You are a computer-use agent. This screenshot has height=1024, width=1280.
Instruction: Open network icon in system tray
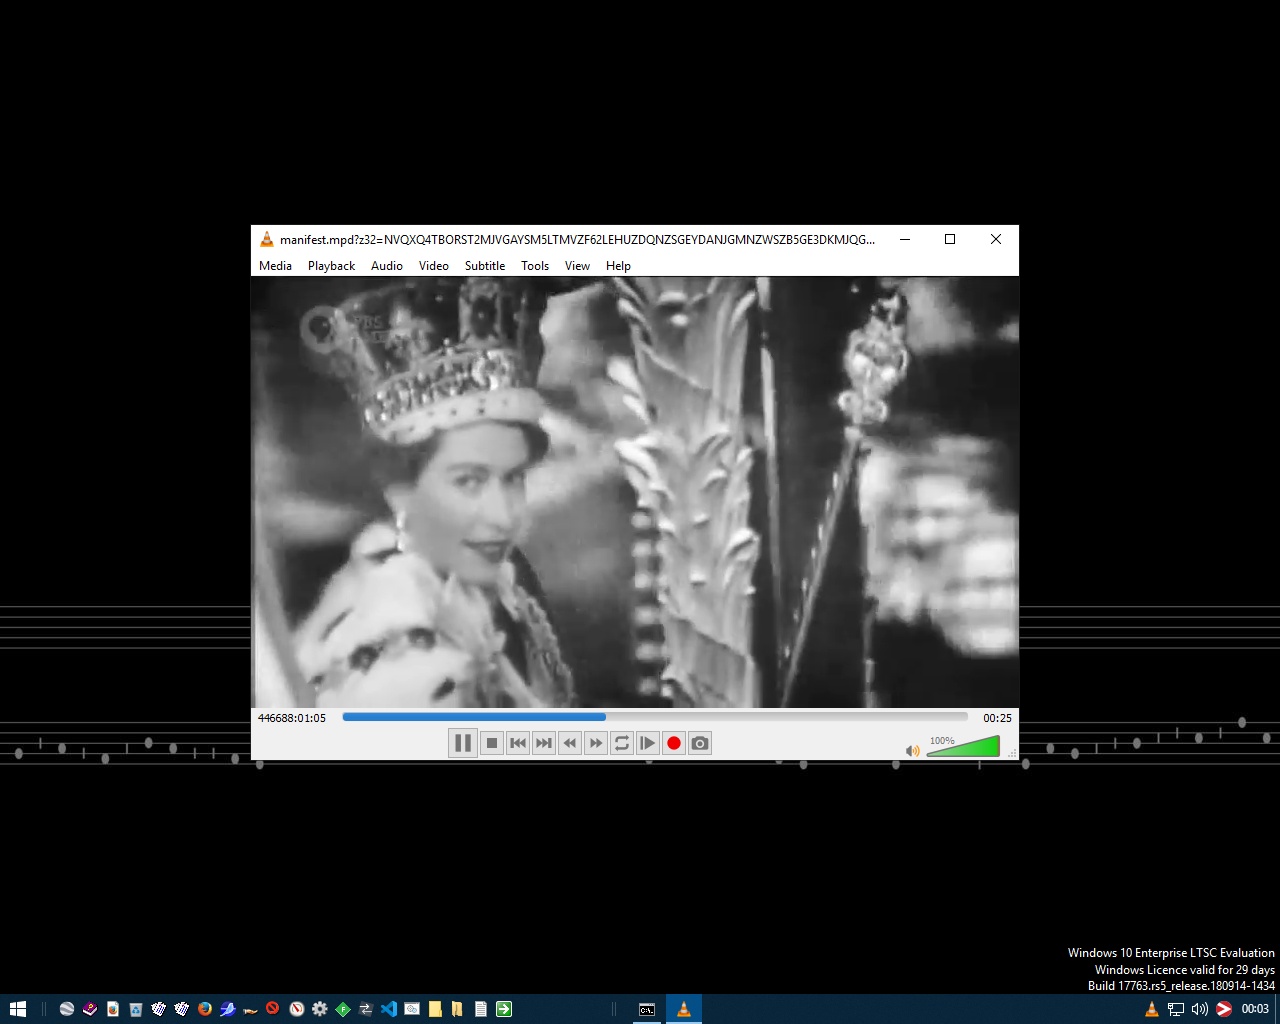tap(1176, 1009)
